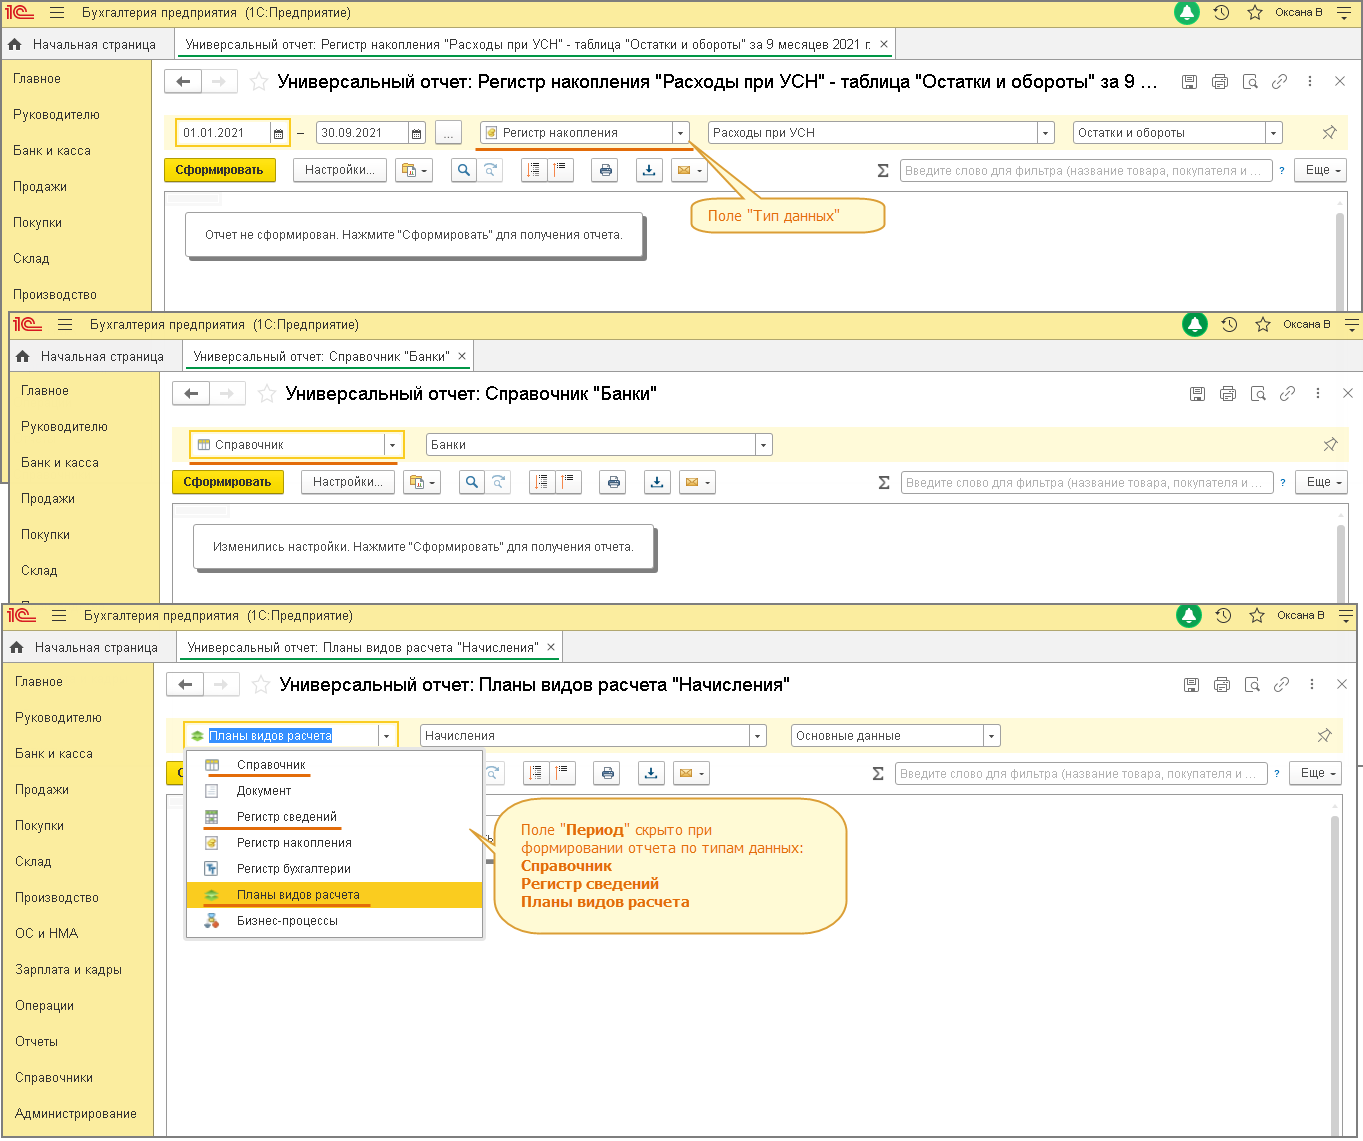Open copy dropdown icon in middle window toolbar
Image resolution: width=1363 pixels, height=1141 pixels.
420,482
